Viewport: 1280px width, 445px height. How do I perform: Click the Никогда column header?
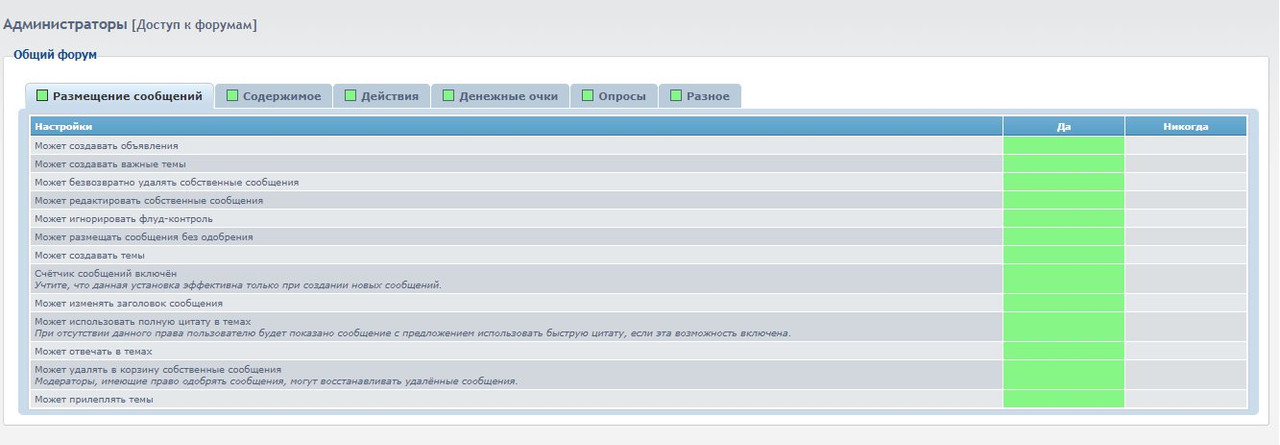(x=1186, y=126)
